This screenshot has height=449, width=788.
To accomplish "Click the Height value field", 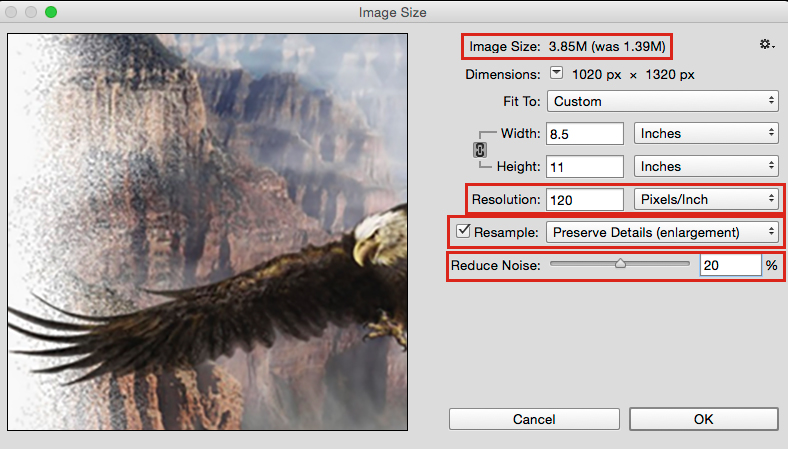I will click(584, 166).
